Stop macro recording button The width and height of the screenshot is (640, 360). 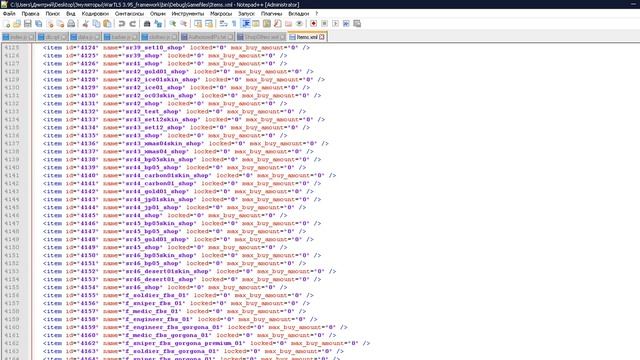[x=324, y=24]
